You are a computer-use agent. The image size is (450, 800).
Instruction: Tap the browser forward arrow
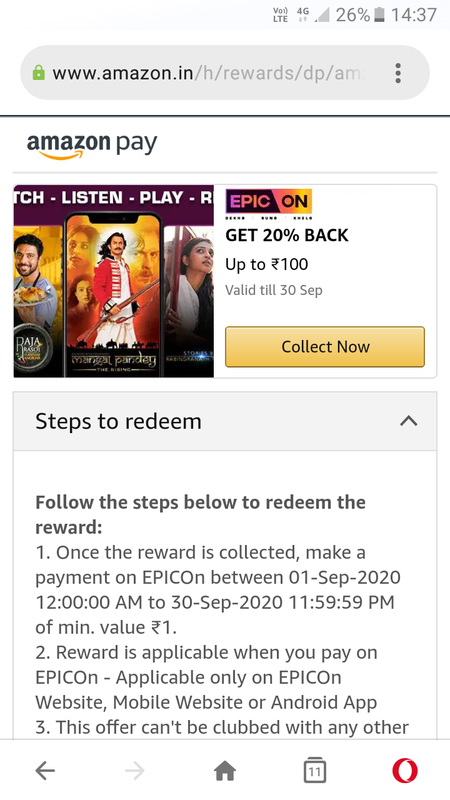point(135,770)
